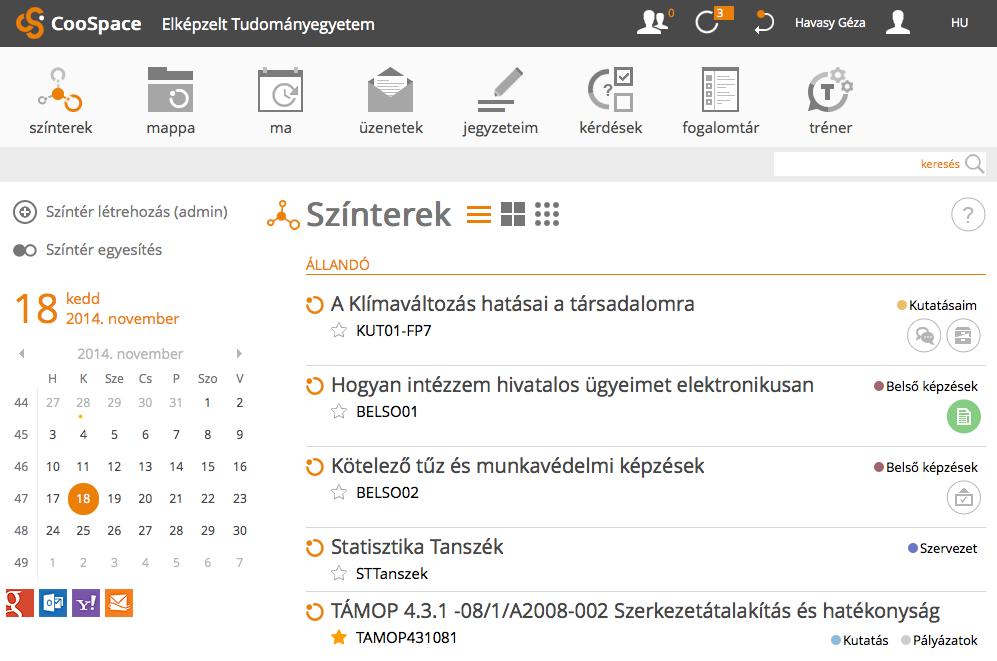
Task: Select November 30 in calendar
Action: 240,530
